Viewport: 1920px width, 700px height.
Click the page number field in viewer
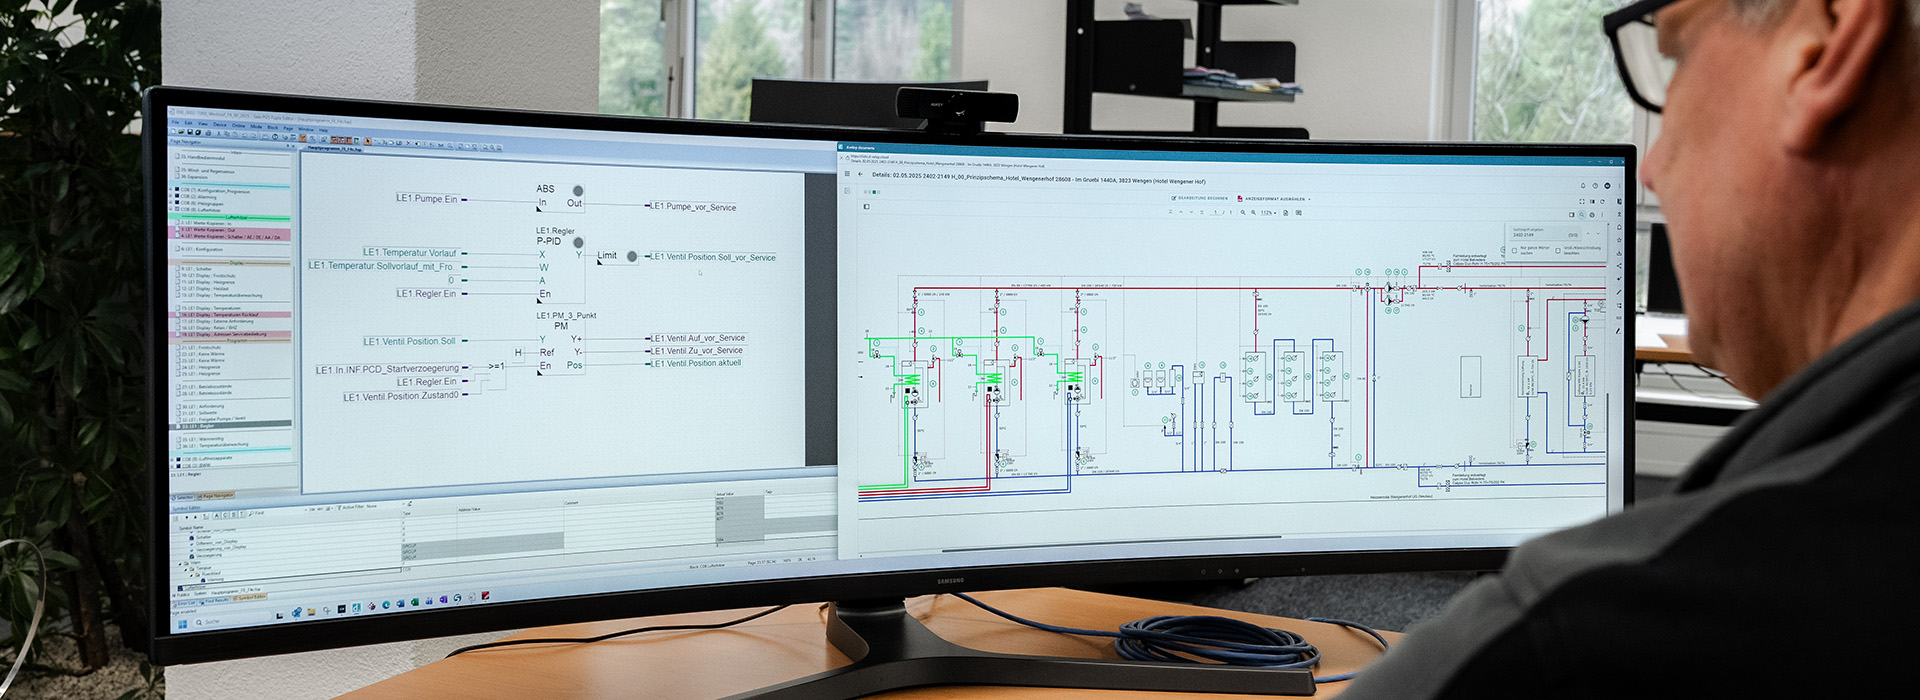pos(1216,212)
